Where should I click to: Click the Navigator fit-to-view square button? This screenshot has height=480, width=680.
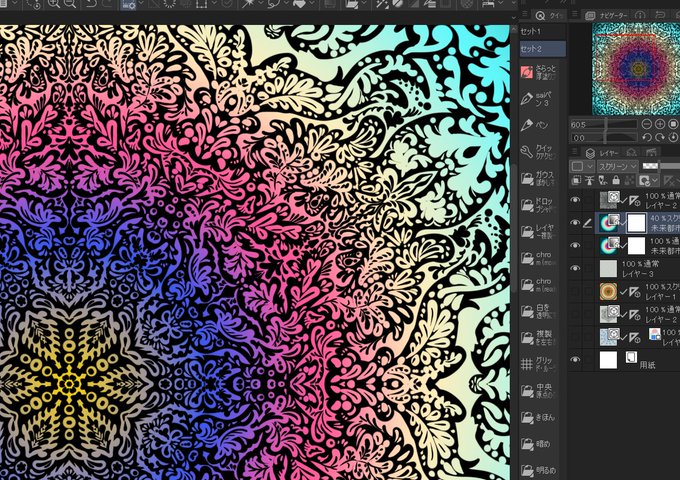tap(673, 124)
